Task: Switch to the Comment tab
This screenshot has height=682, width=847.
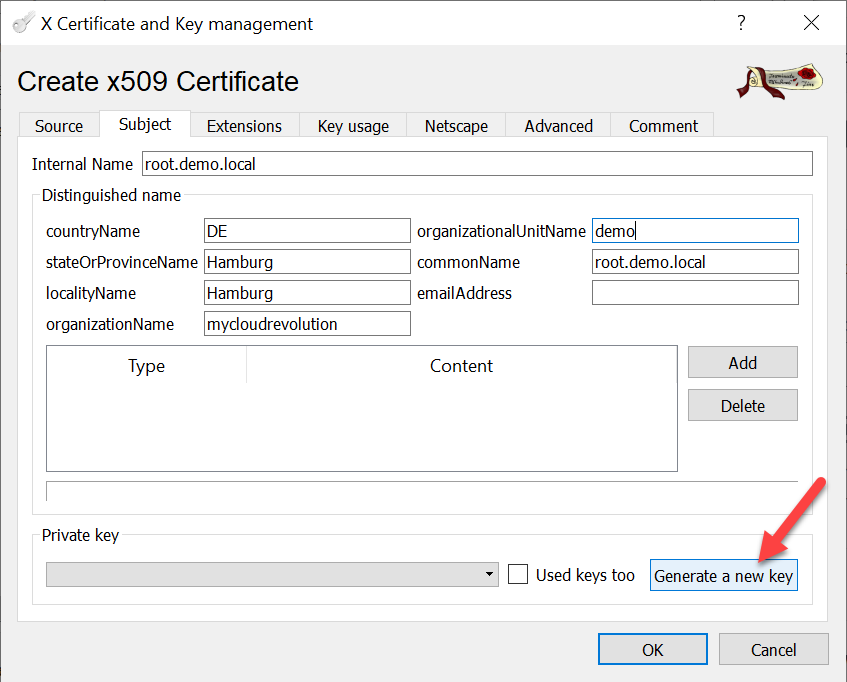Action: [663, 126]
